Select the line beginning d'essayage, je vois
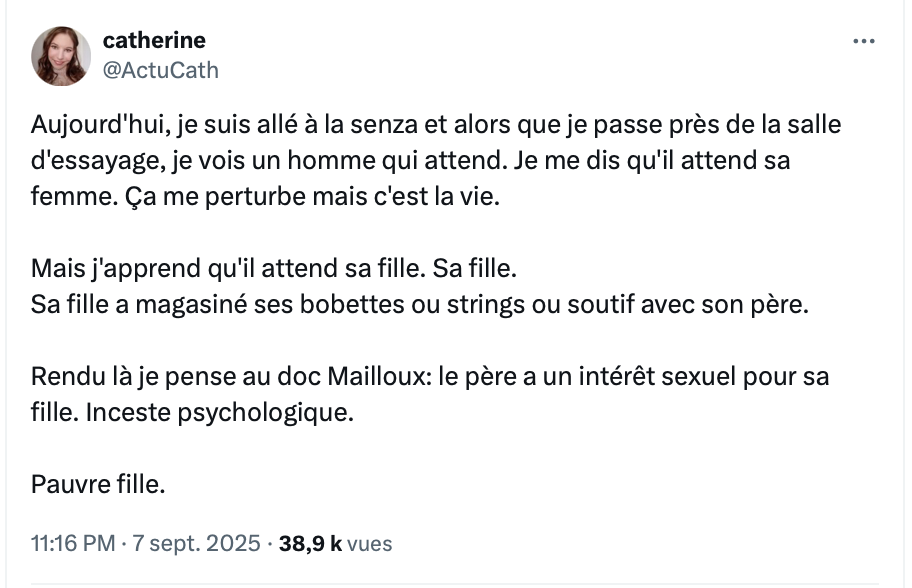This screenshot has height=588, width=912. coord(411,161)
